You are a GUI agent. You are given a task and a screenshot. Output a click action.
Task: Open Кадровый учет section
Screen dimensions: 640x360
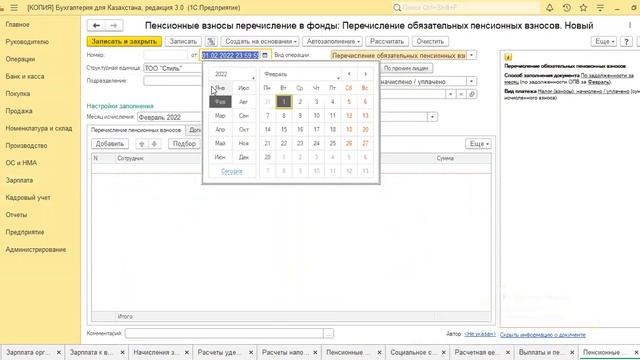(28, 198)
